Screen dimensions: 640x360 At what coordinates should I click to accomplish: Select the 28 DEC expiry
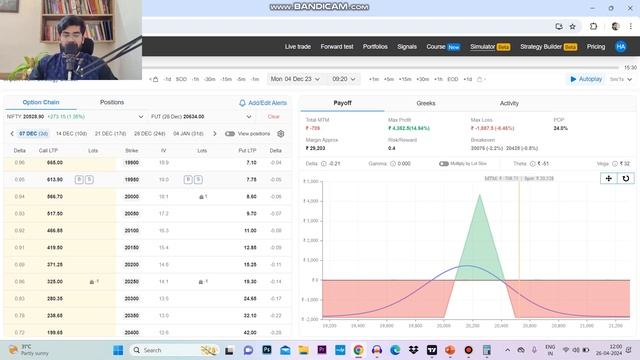pyautogui.click(x=150, y=133)
